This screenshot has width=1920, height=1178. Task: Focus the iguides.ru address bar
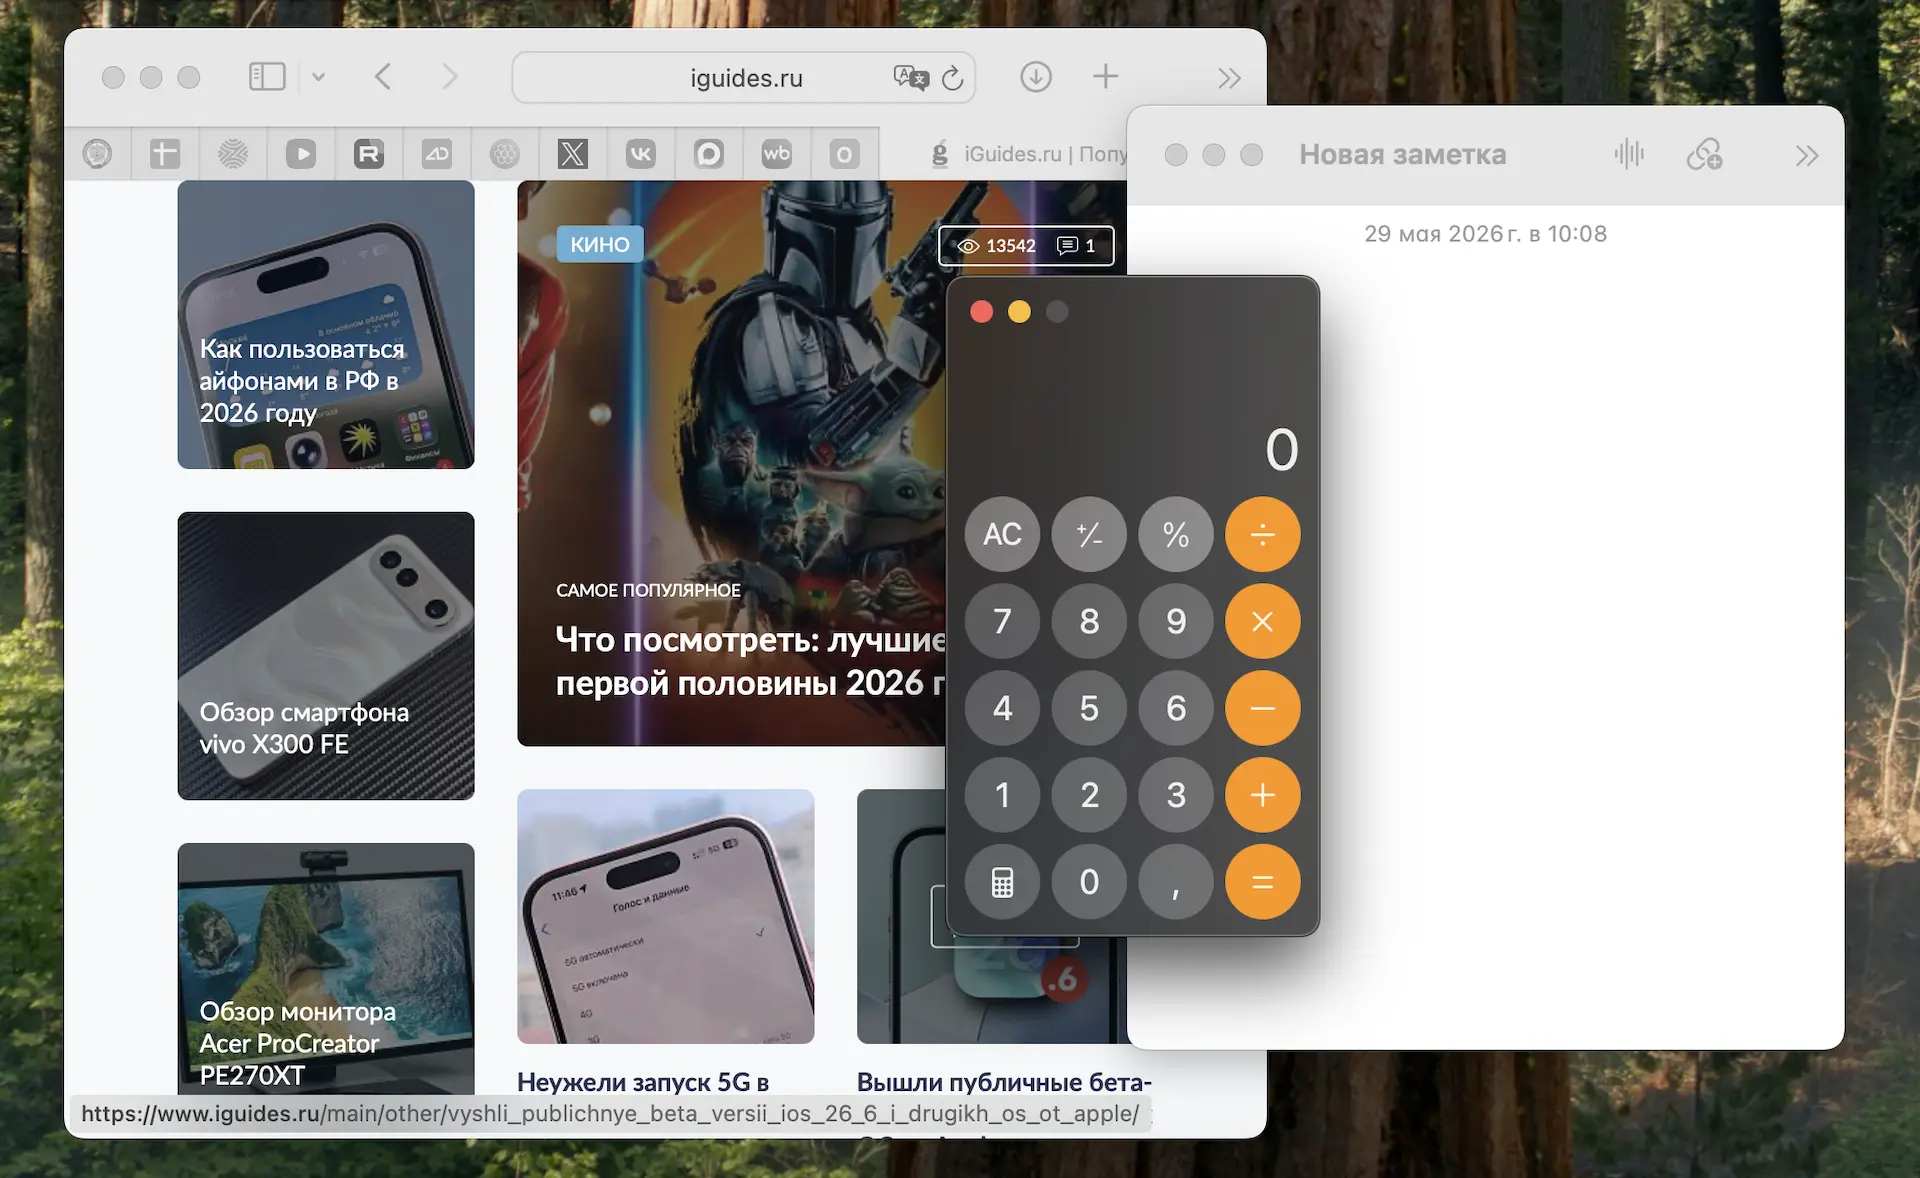(744, 78)
